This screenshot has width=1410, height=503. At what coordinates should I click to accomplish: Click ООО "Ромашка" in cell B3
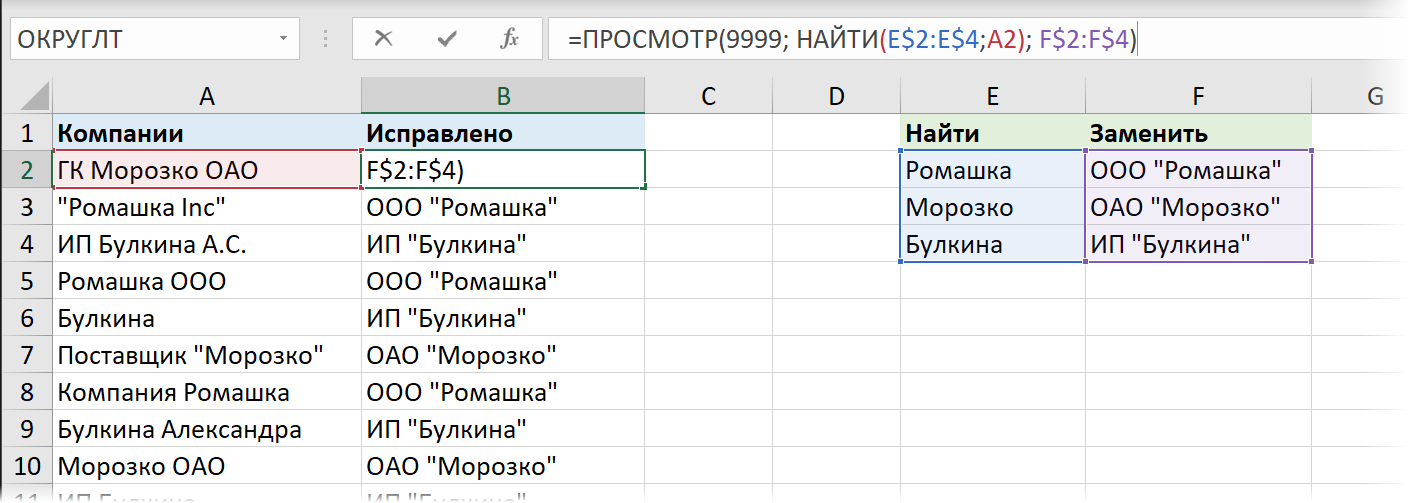(x=504, y=207)
